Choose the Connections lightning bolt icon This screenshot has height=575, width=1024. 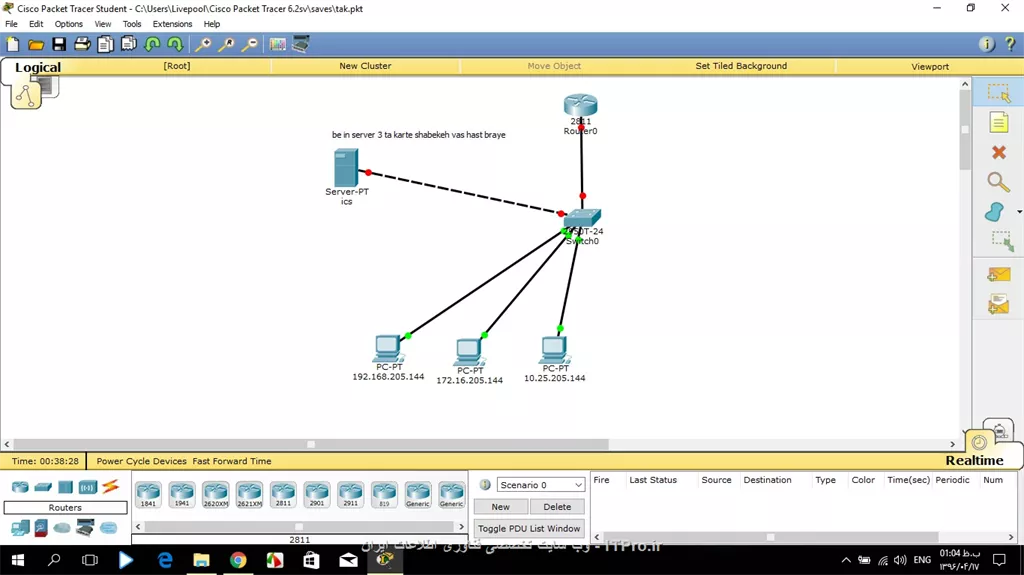(x=110, y=487)
